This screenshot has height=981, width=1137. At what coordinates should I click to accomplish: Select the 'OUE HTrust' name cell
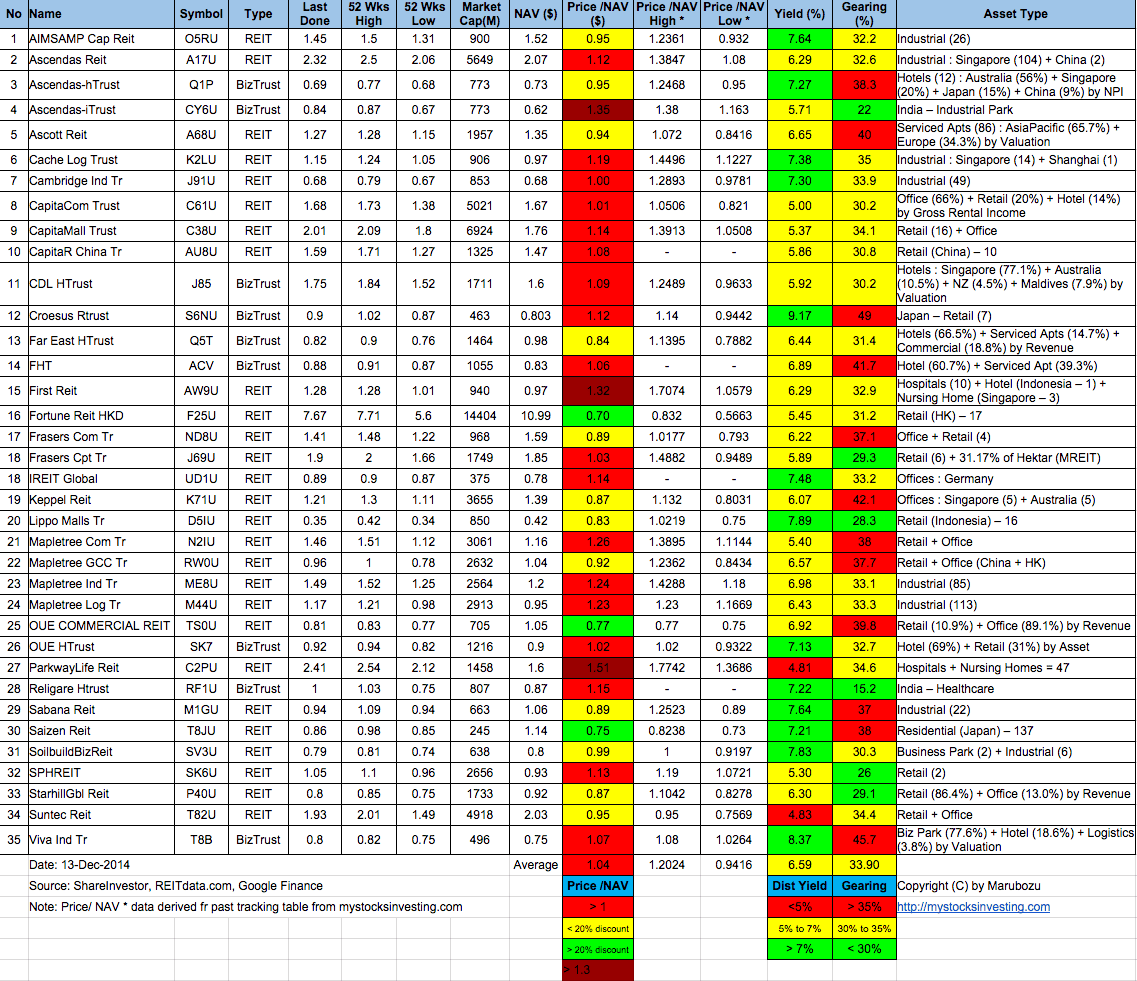tap(101, 647)
